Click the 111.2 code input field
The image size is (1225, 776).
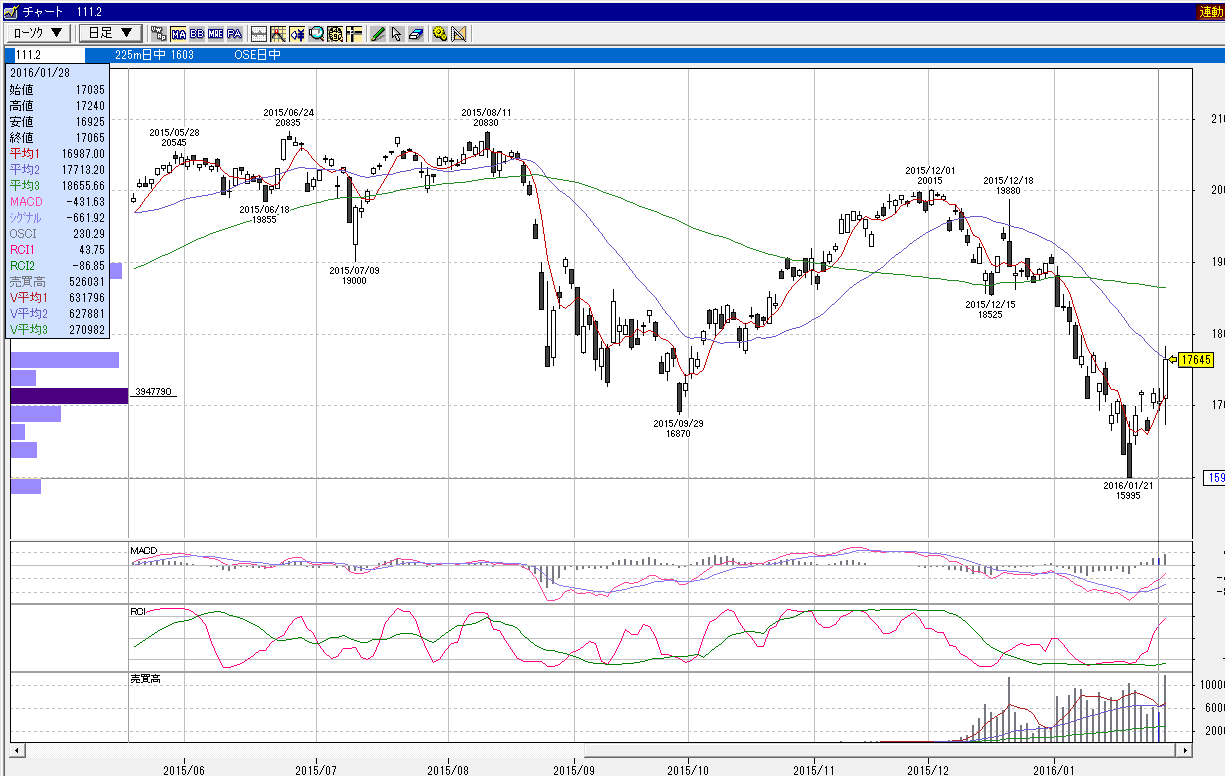[x=49, y=55]
